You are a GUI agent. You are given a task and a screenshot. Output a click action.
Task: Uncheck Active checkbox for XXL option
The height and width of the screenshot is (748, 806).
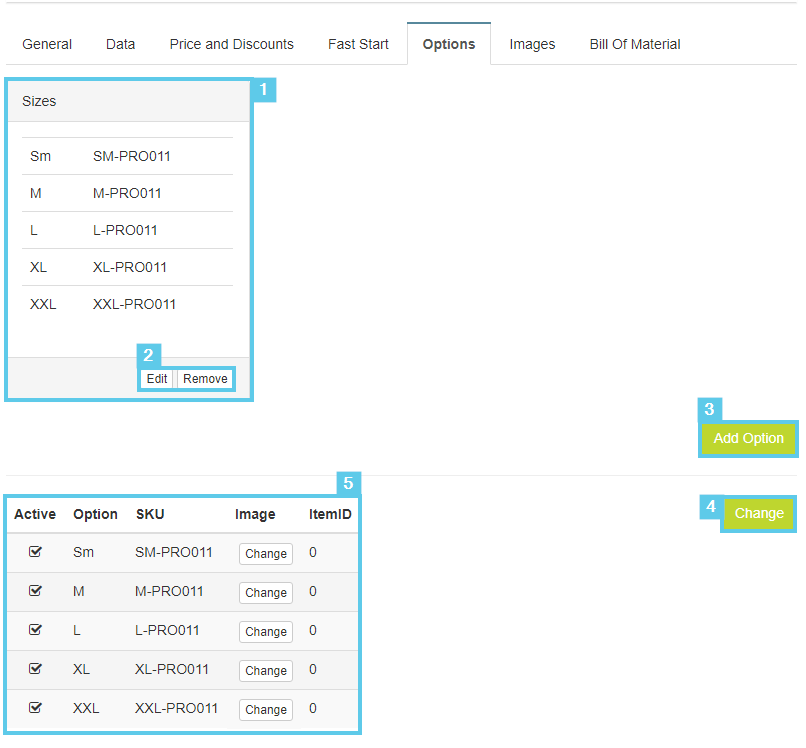(x=35, y=708)
